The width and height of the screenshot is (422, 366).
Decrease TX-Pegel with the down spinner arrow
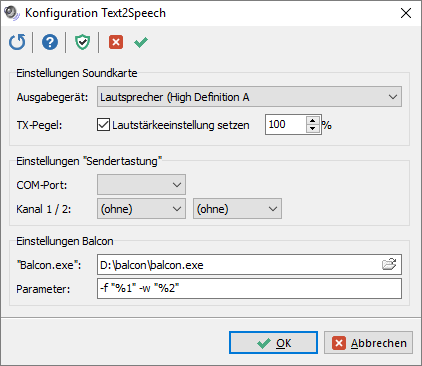pyautogui.click(x=313, y=129)
